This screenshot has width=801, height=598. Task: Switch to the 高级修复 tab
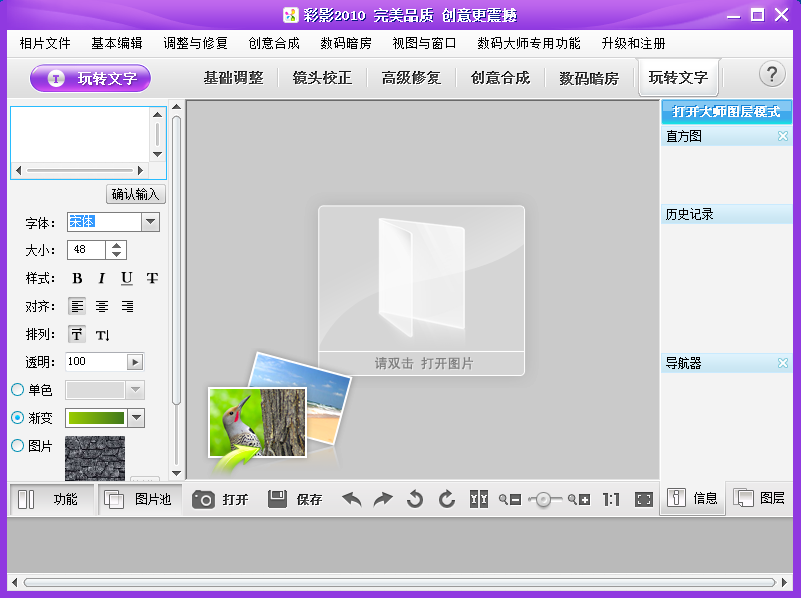(411, 77)
